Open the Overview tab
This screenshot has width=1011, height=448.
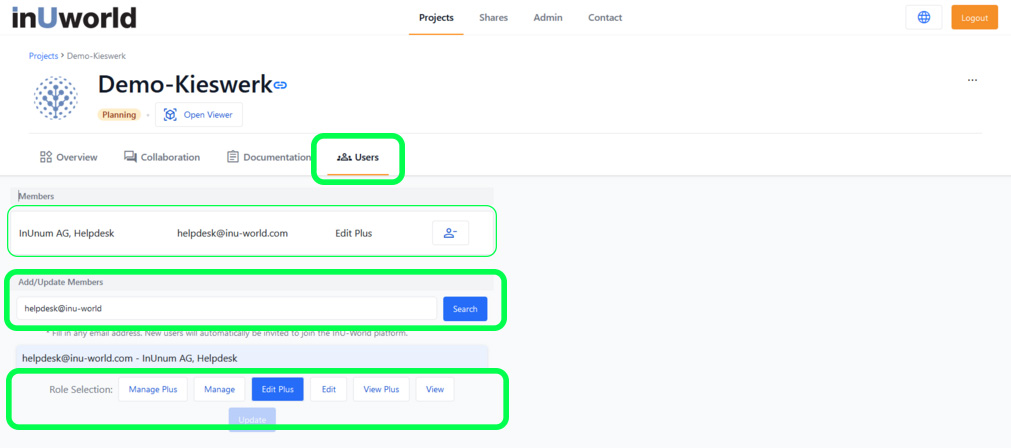(68, 157)
